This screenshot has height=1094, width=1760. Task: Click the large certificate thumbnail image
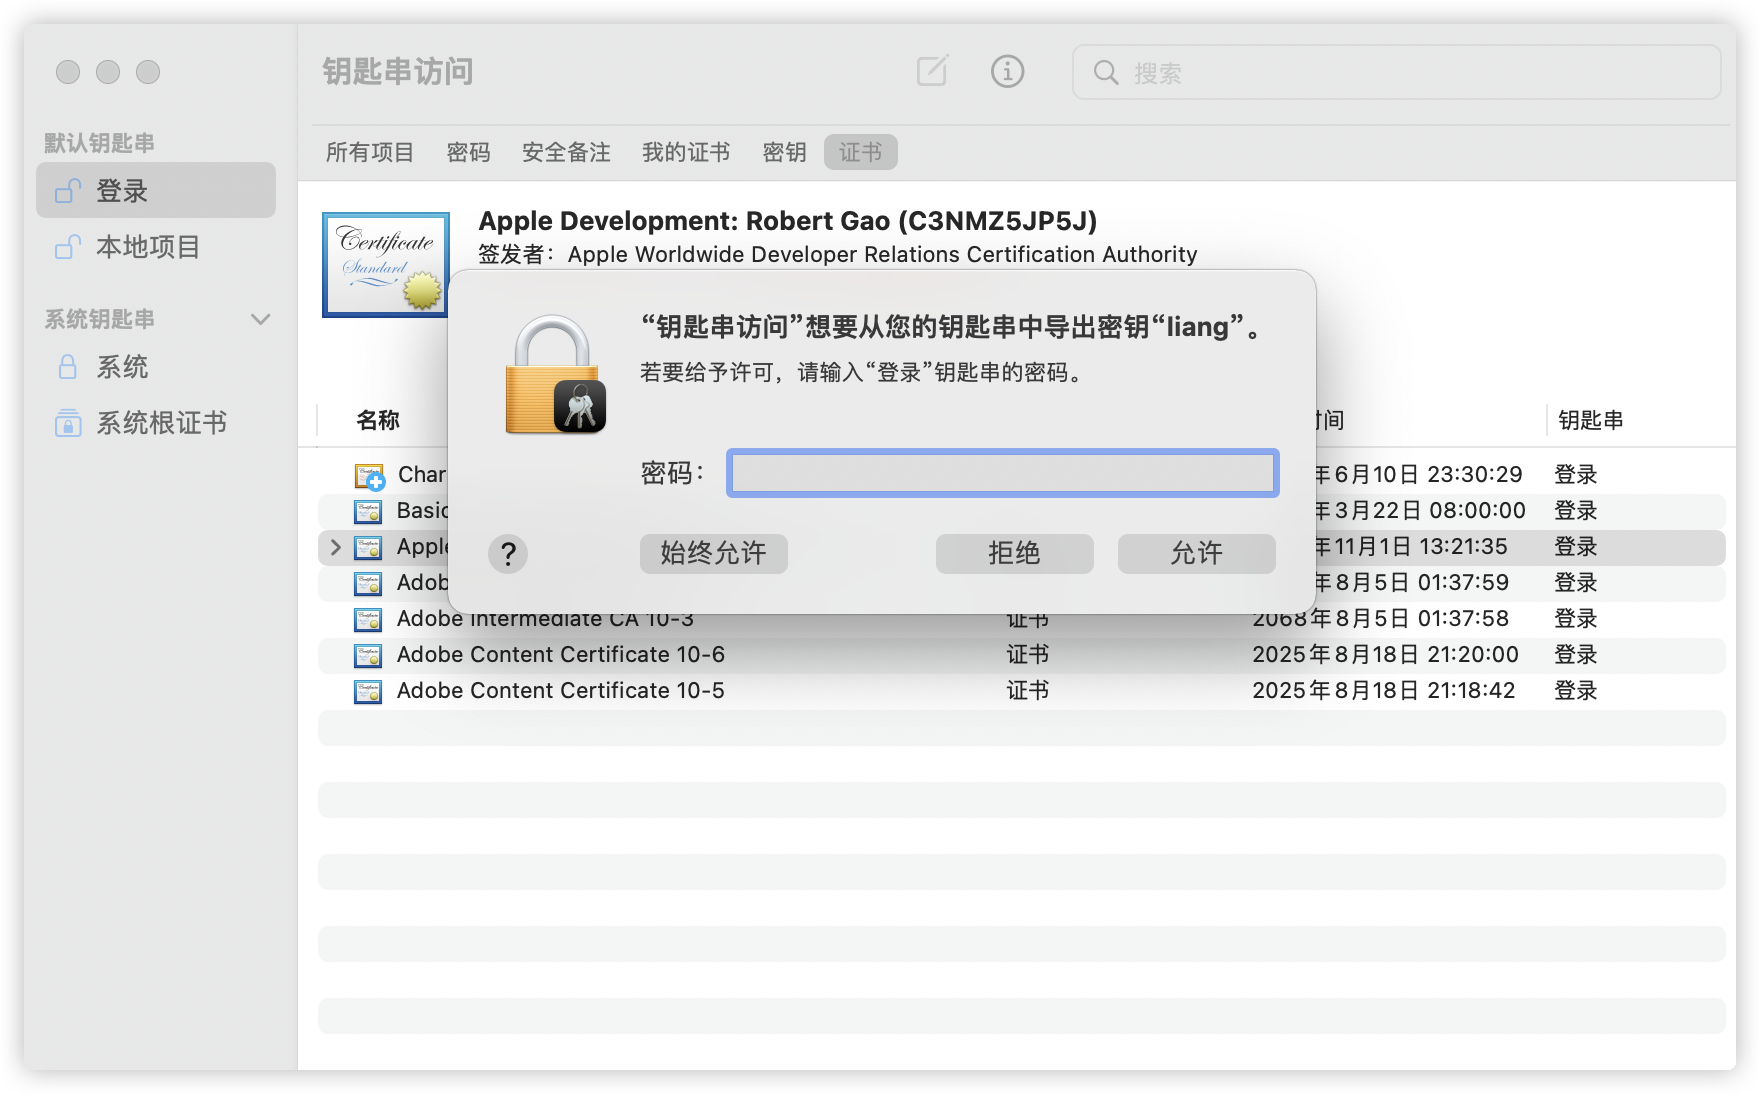tap(386, 265)
